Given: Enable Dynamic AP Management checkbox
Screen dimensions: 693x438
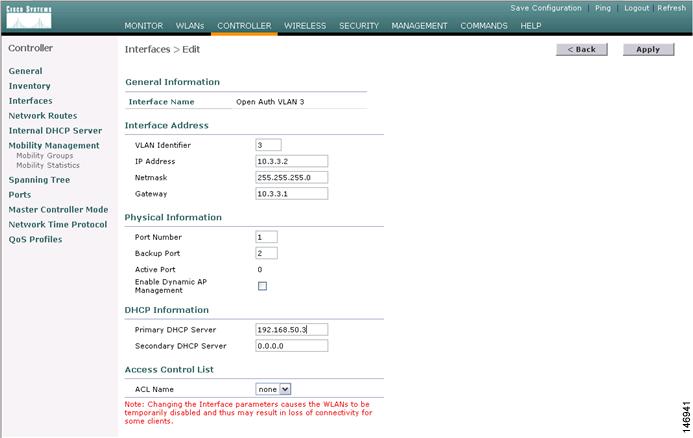Looking at the screenshot, I should 263,286.
